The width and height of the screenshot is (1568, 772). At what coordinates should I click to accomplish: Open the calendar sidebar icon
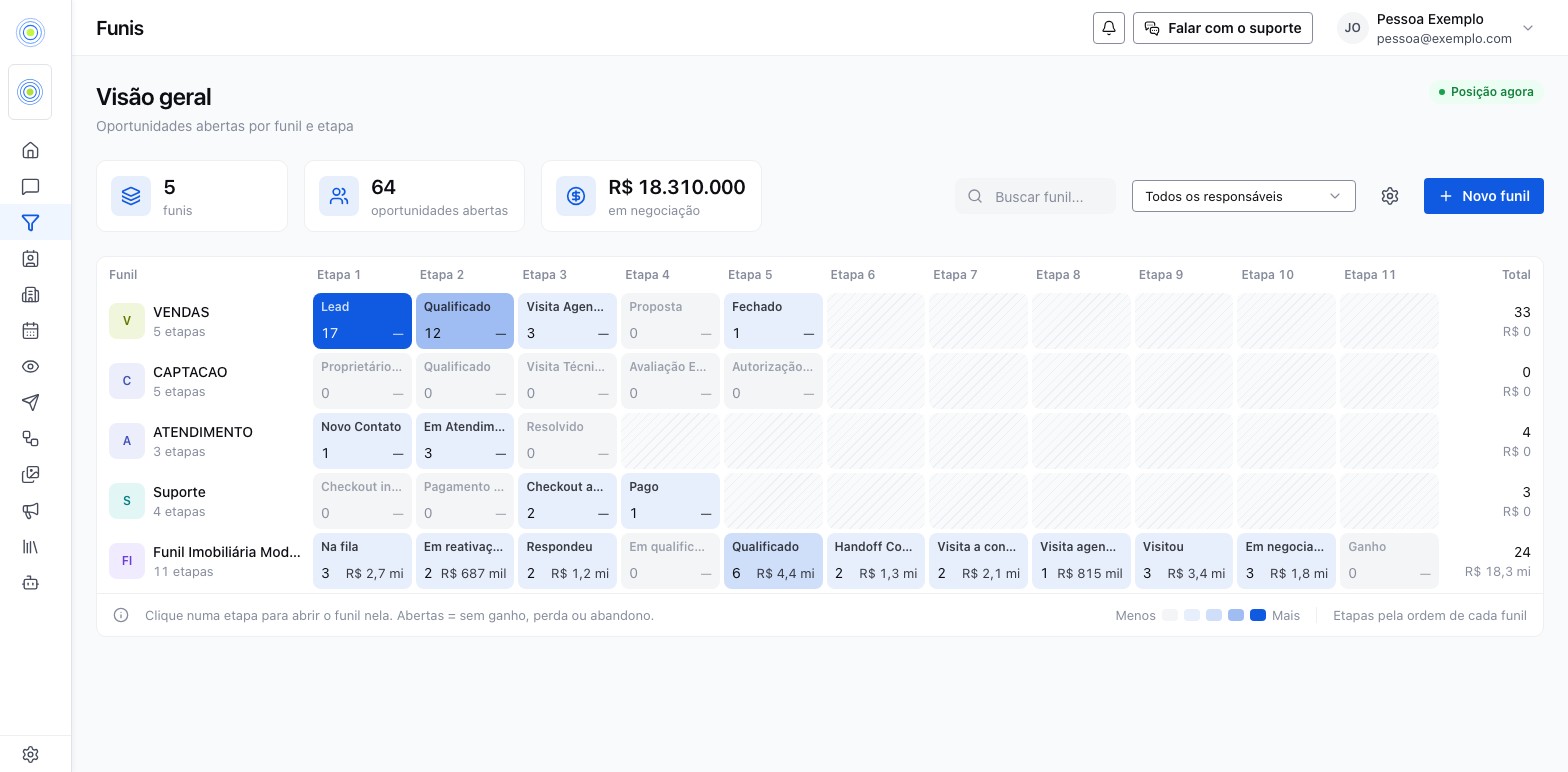click(31, 330)
